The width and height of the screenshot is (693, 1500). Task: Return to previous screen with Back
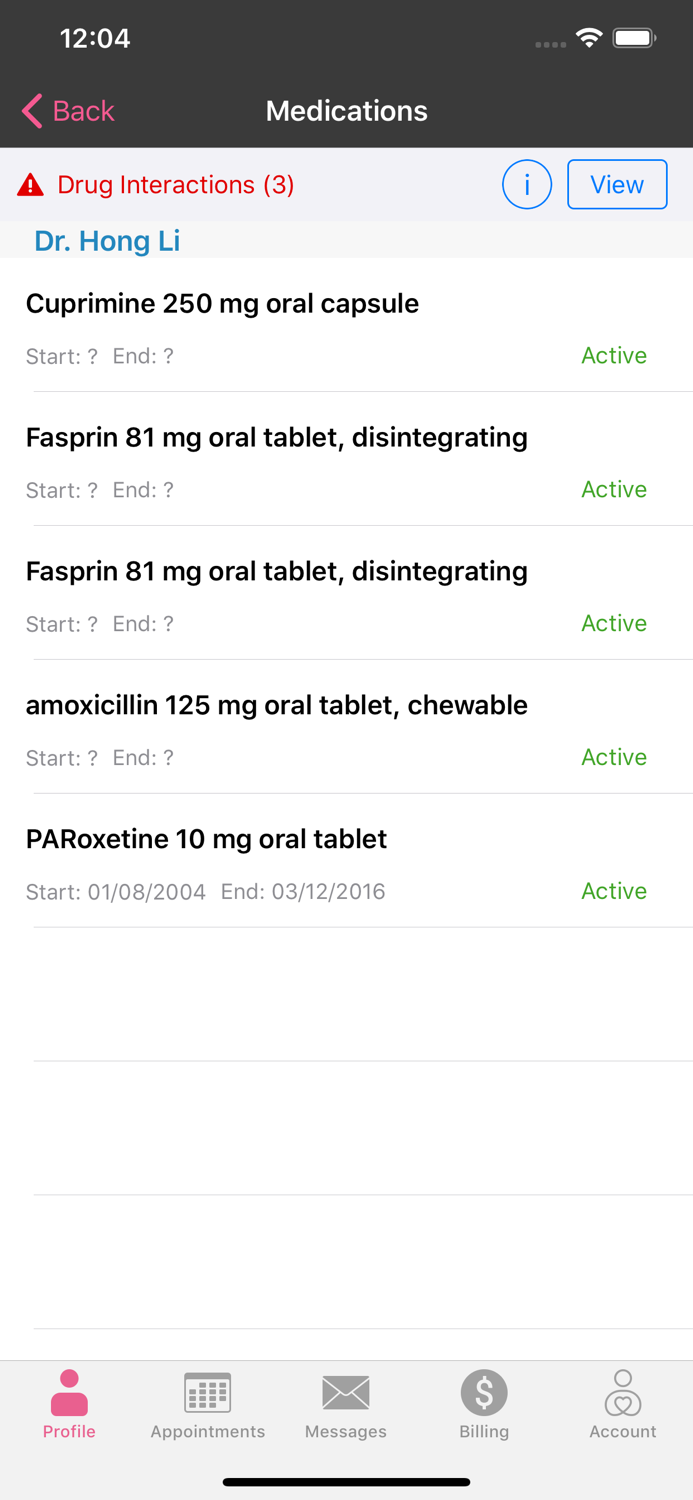point(68,111)
